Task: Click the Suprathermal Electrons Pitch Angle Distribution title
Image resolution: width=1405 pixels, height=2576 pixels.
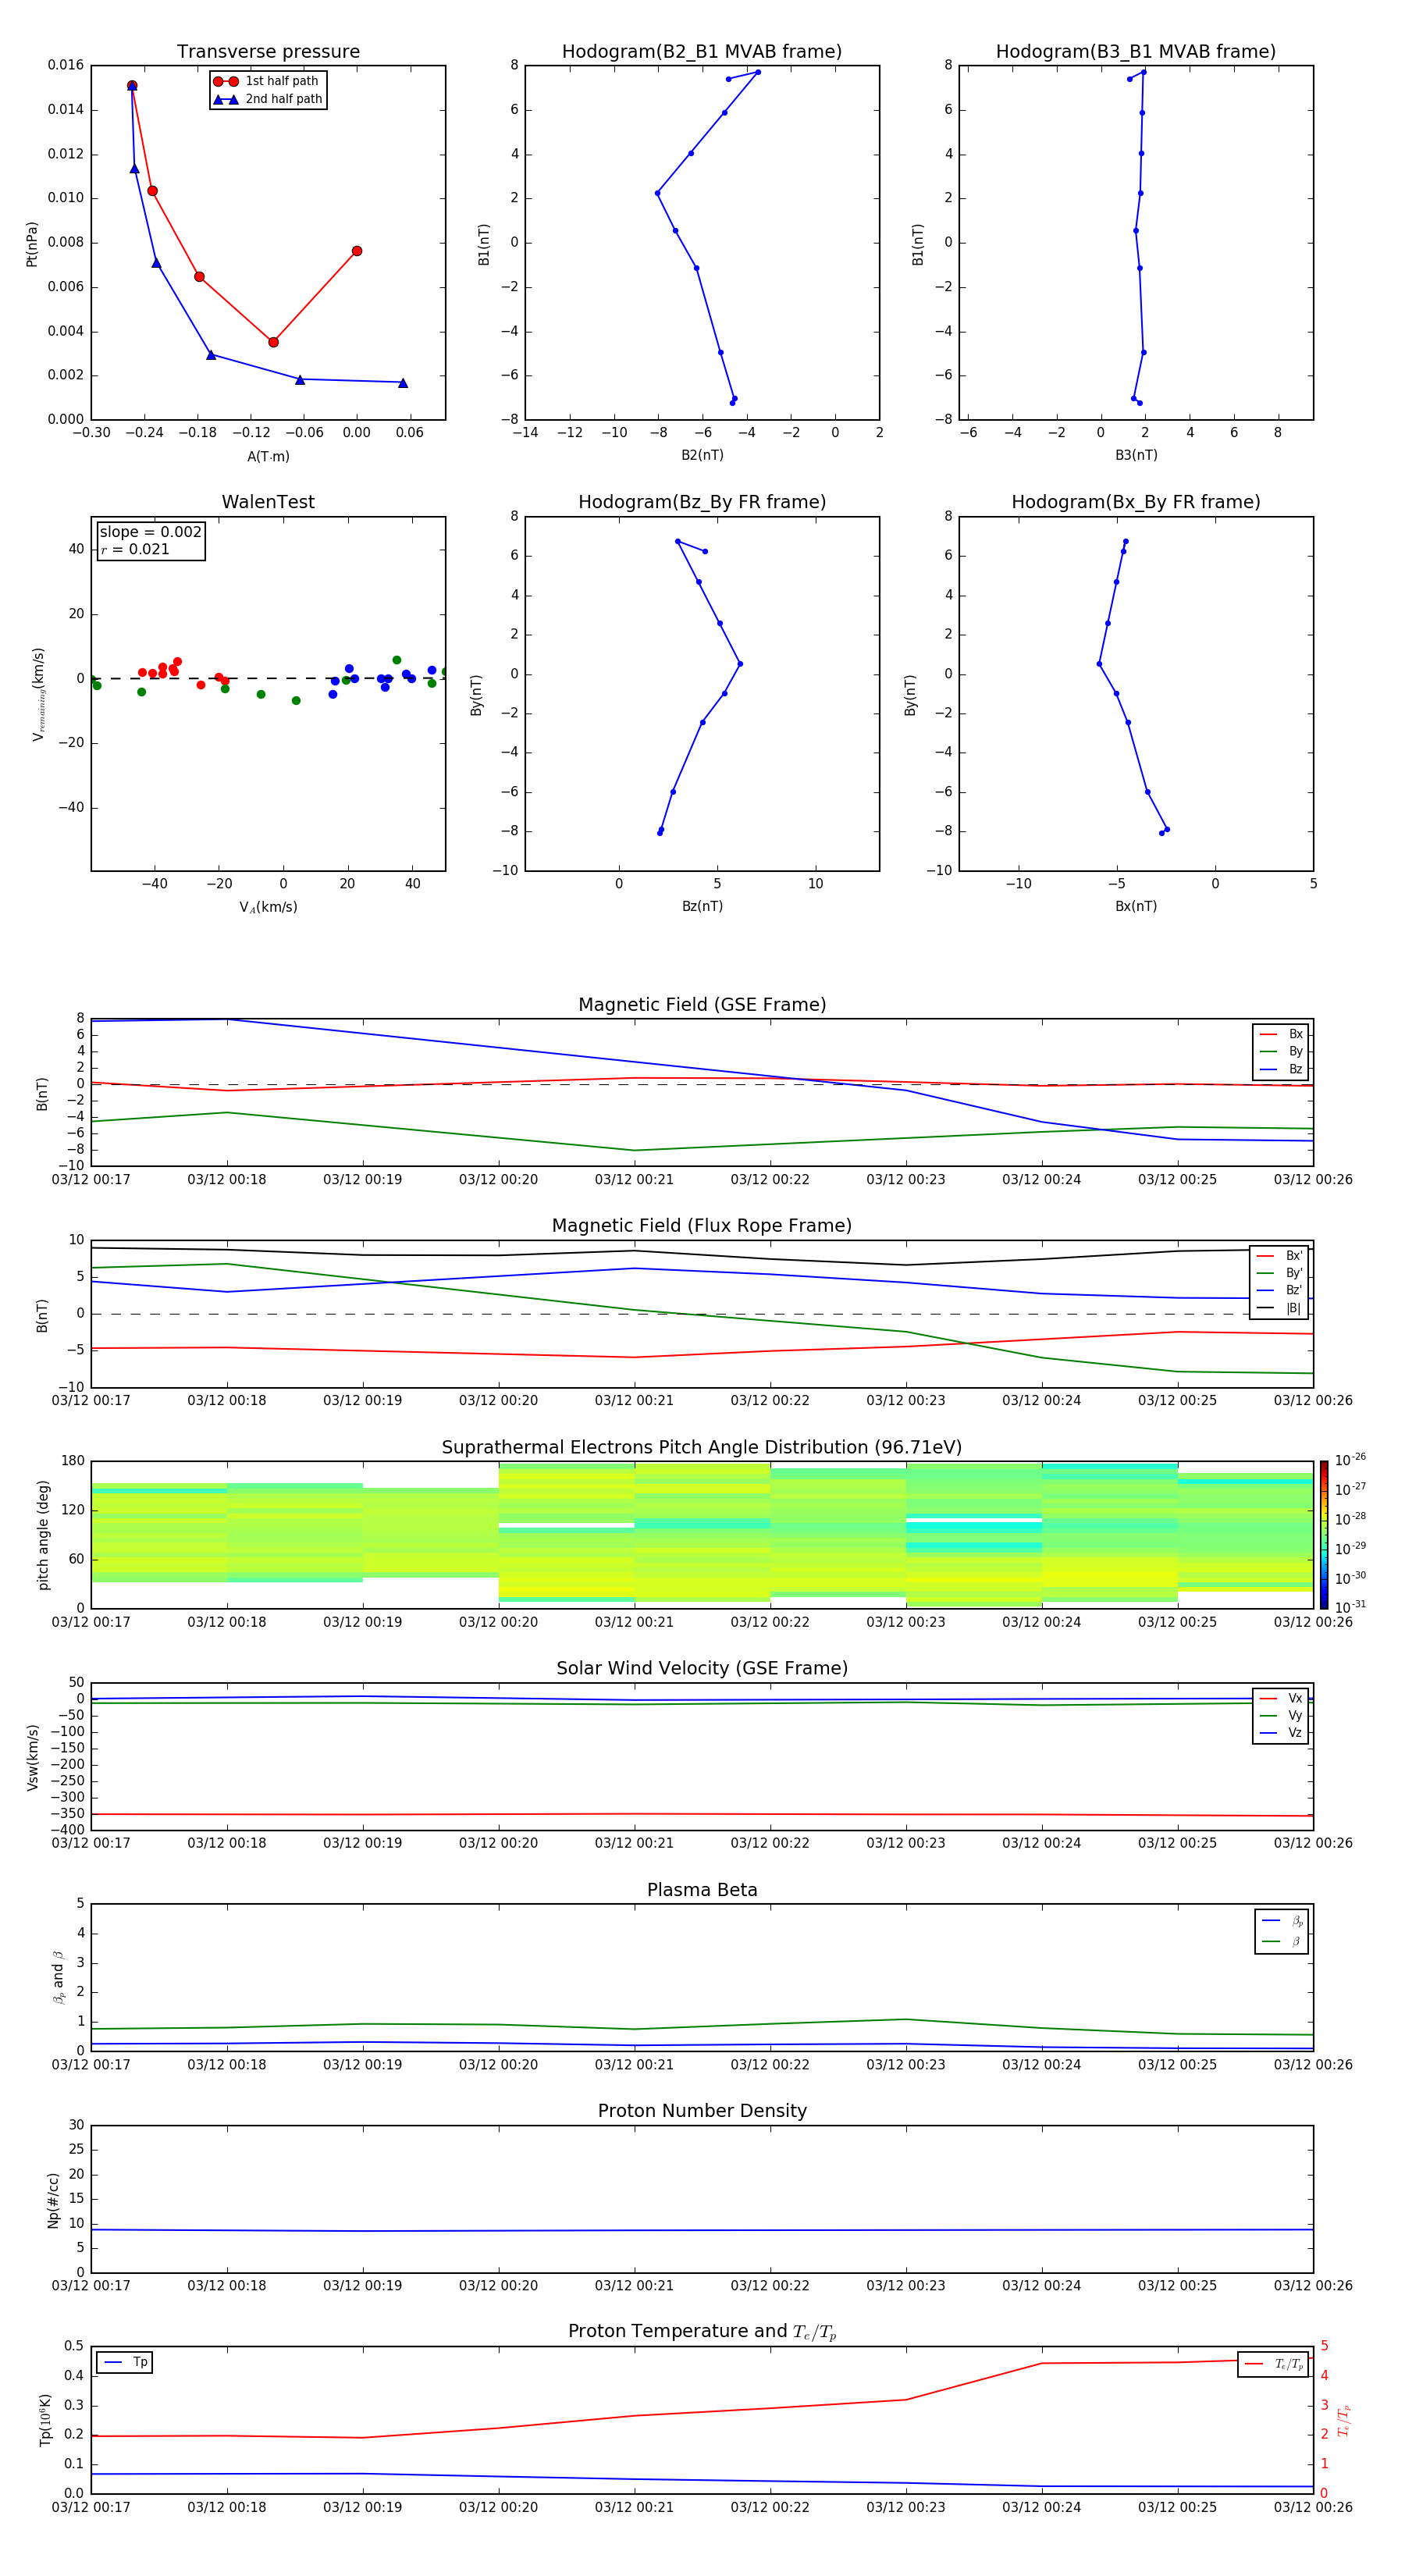Action: click(702, 1447)
